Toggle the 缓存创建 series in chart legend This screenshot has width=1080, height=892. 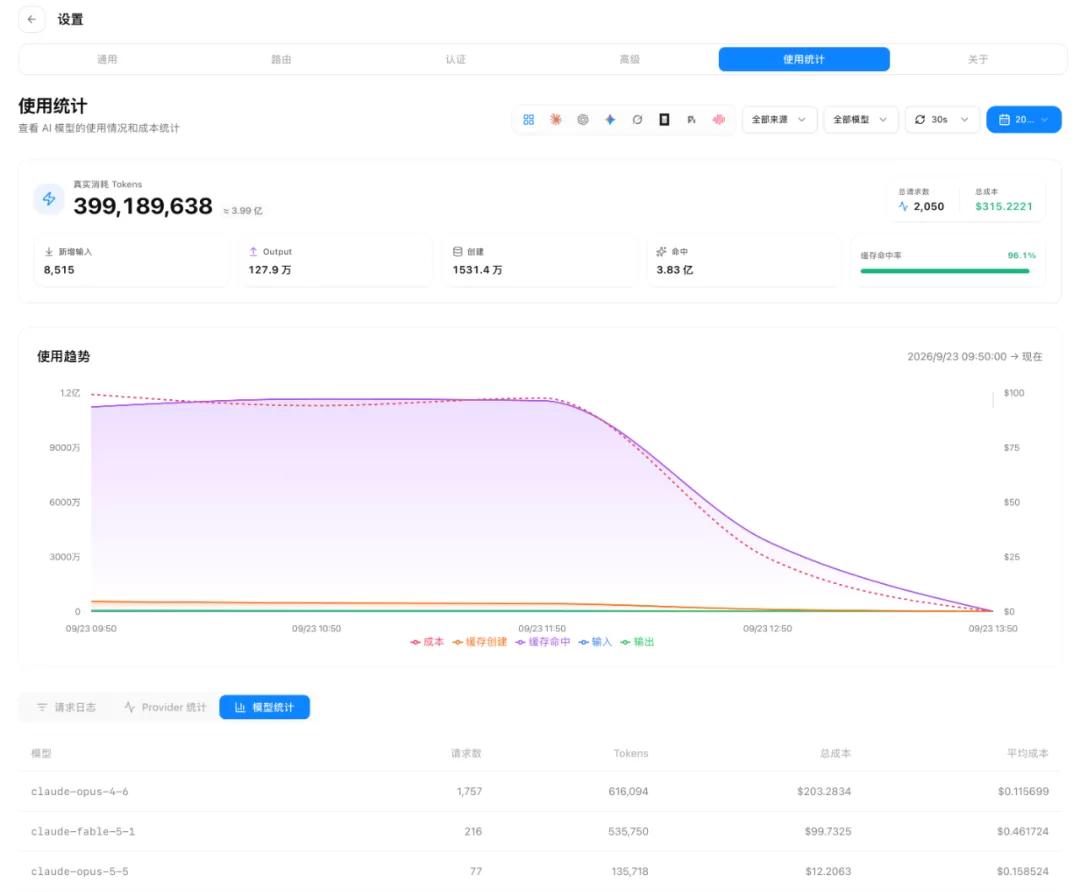479,642
